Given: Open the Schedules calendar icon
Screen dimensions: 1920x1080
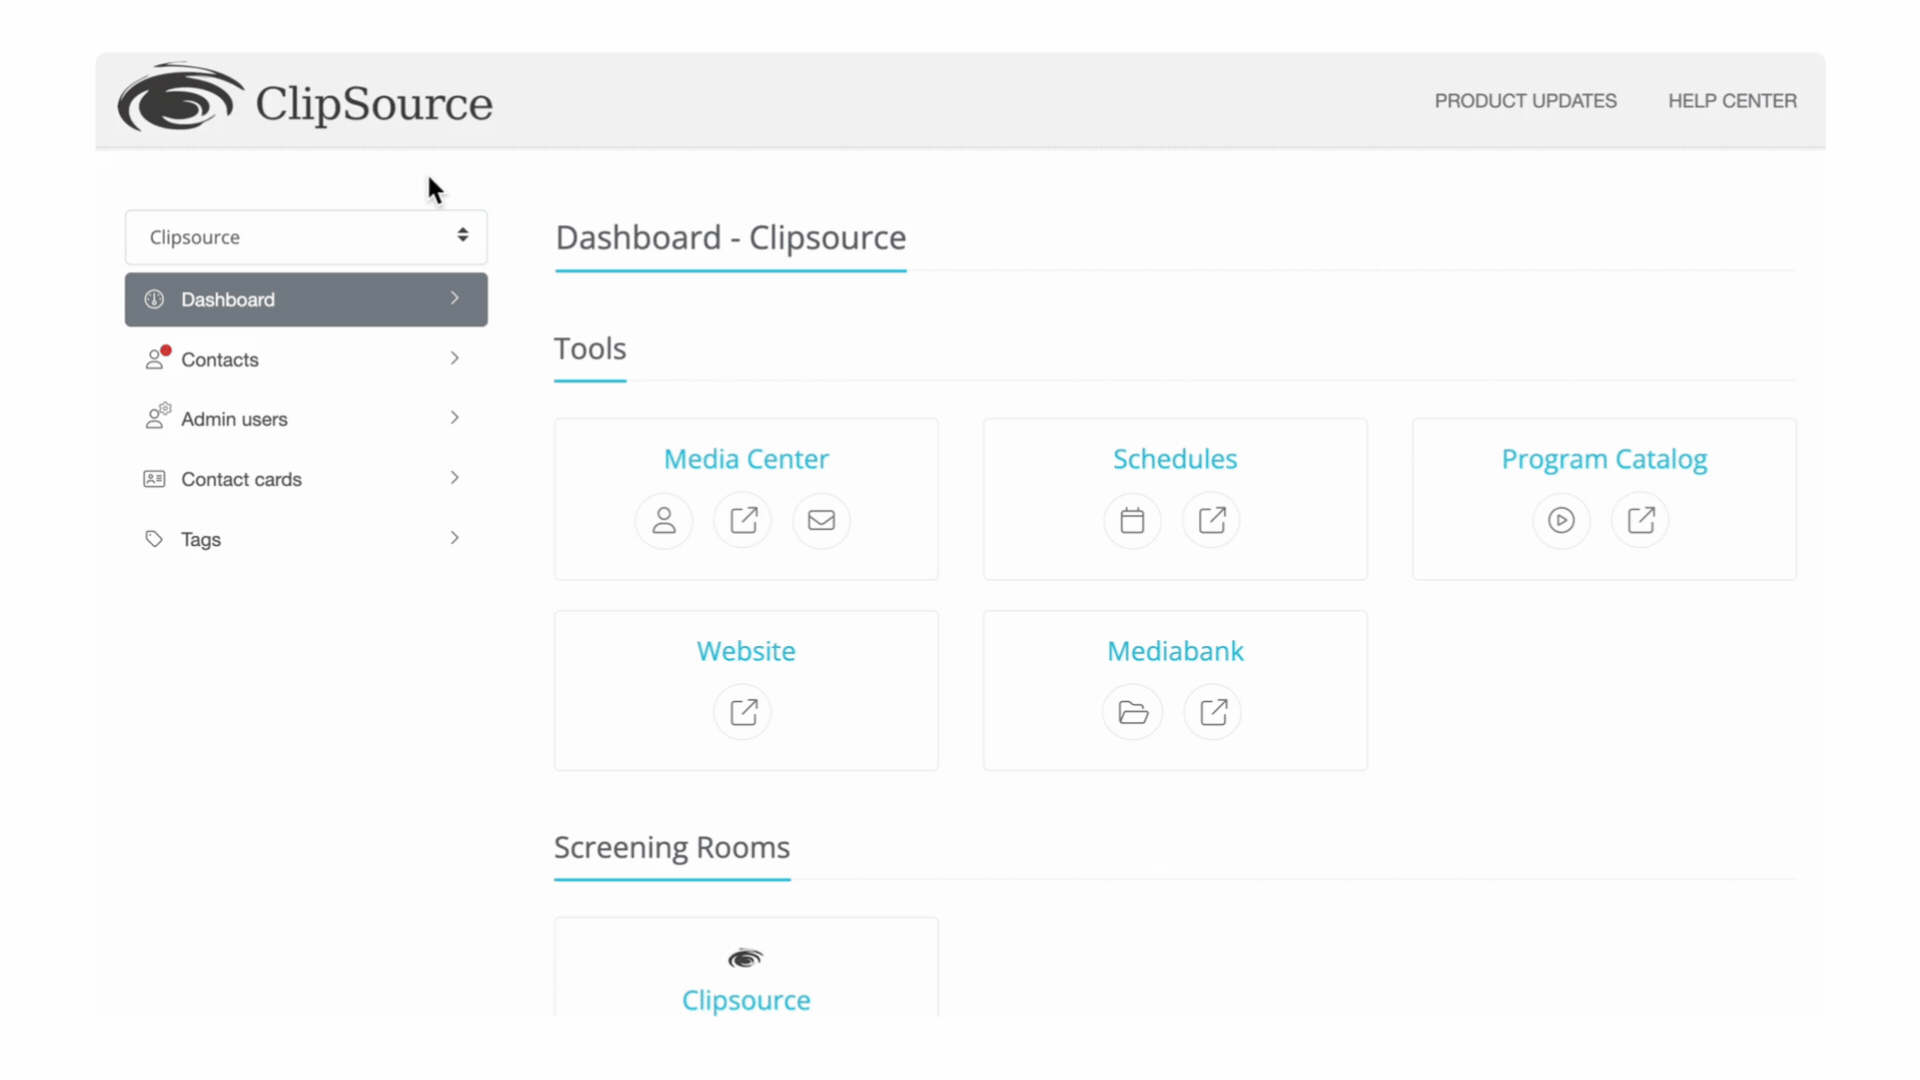Looking at the screenshot, I should [x=1132, y=520].
